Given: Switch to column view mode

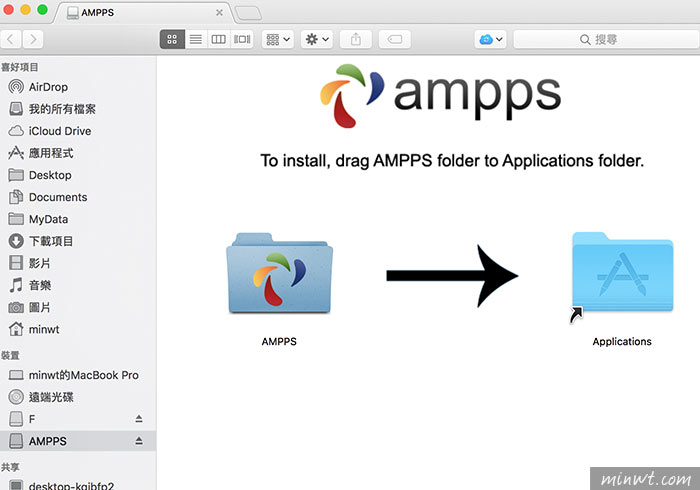Looking at the screenshot, I should pos(219,39).
